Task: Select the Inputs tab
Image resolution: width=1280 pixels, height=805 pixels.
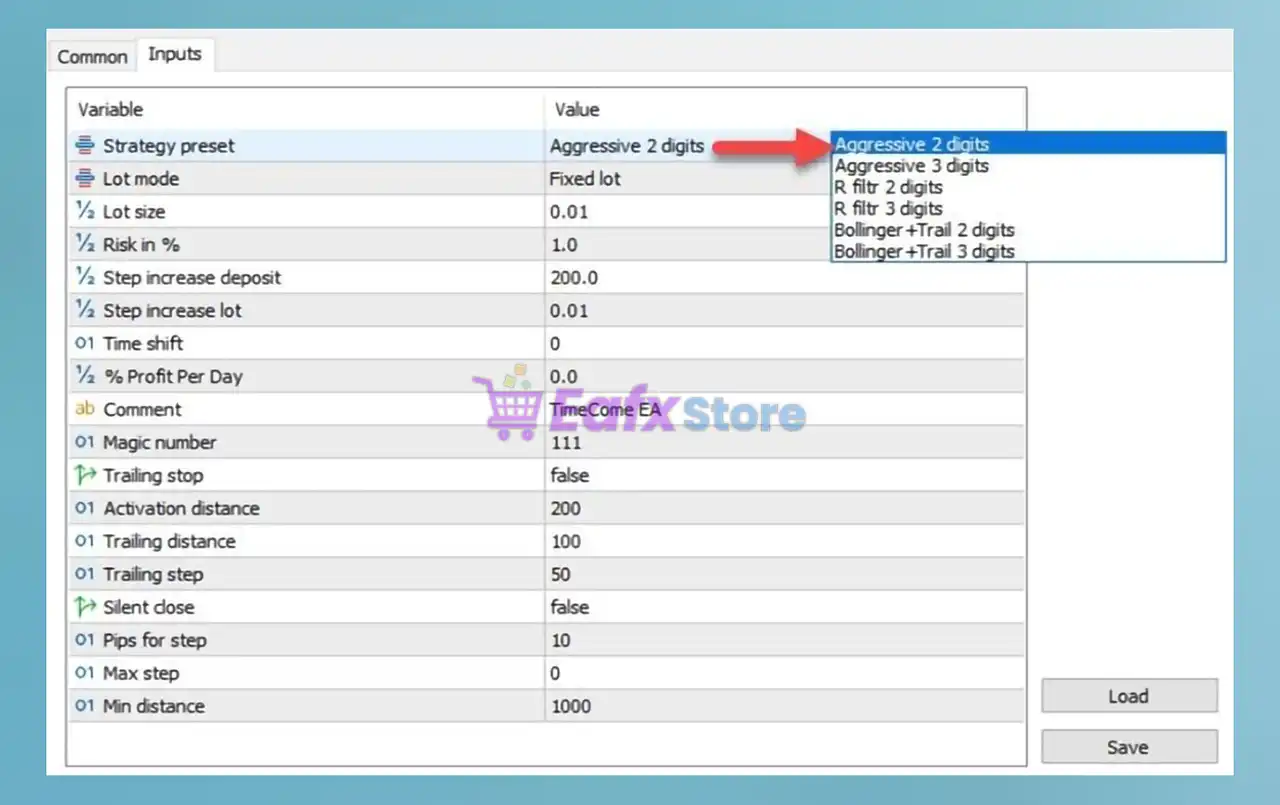Action: click(x=175, y=55)
